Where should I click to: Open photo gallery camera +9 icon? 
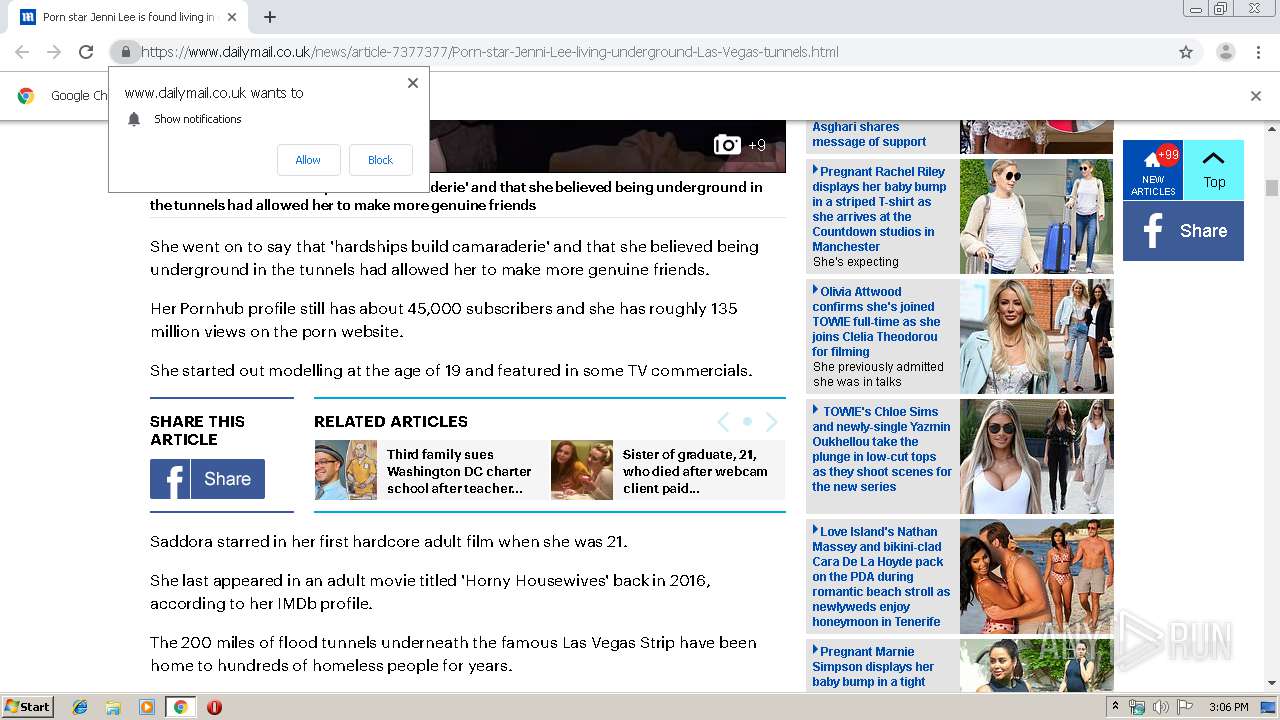(x=740, y=145)
